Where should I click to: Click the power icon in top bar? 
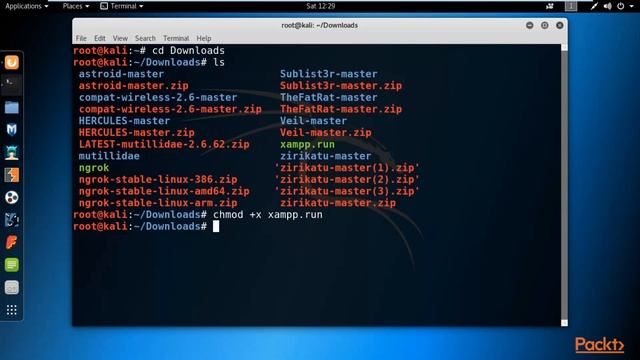620,6
